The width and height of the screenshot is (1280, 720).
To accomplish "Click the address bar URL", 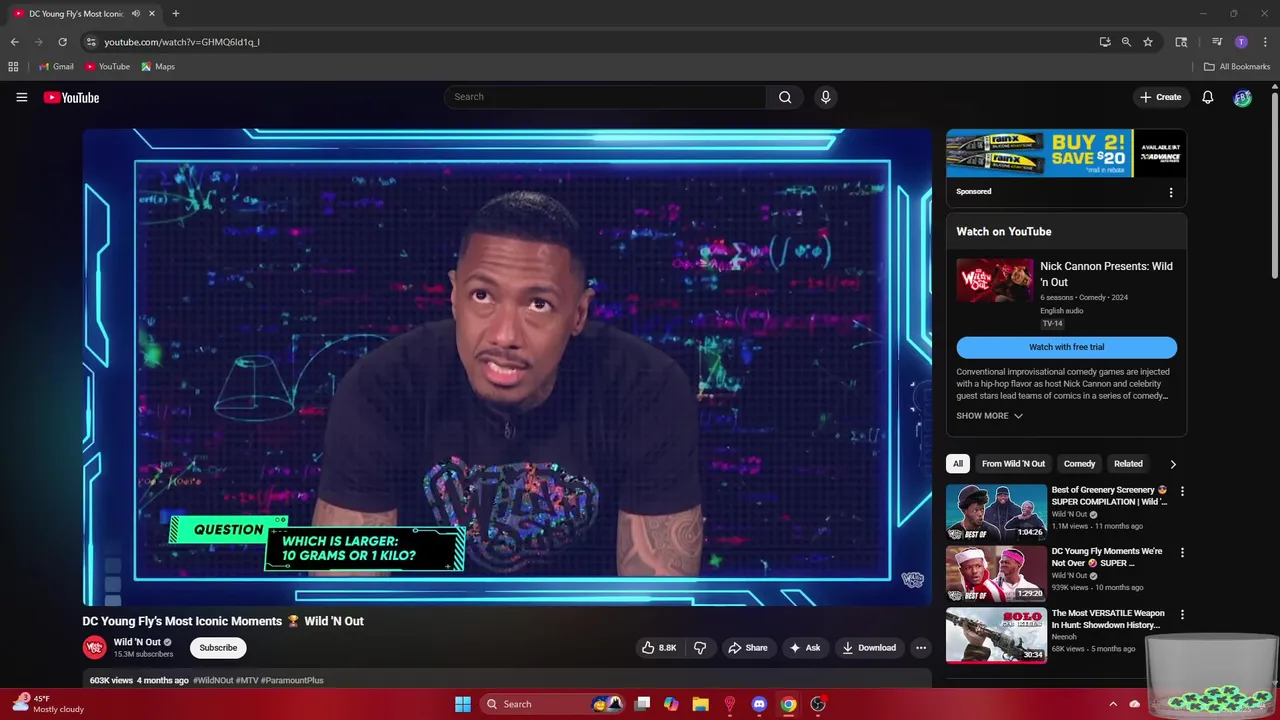I will pyautogui.click(x=182, y=42).
